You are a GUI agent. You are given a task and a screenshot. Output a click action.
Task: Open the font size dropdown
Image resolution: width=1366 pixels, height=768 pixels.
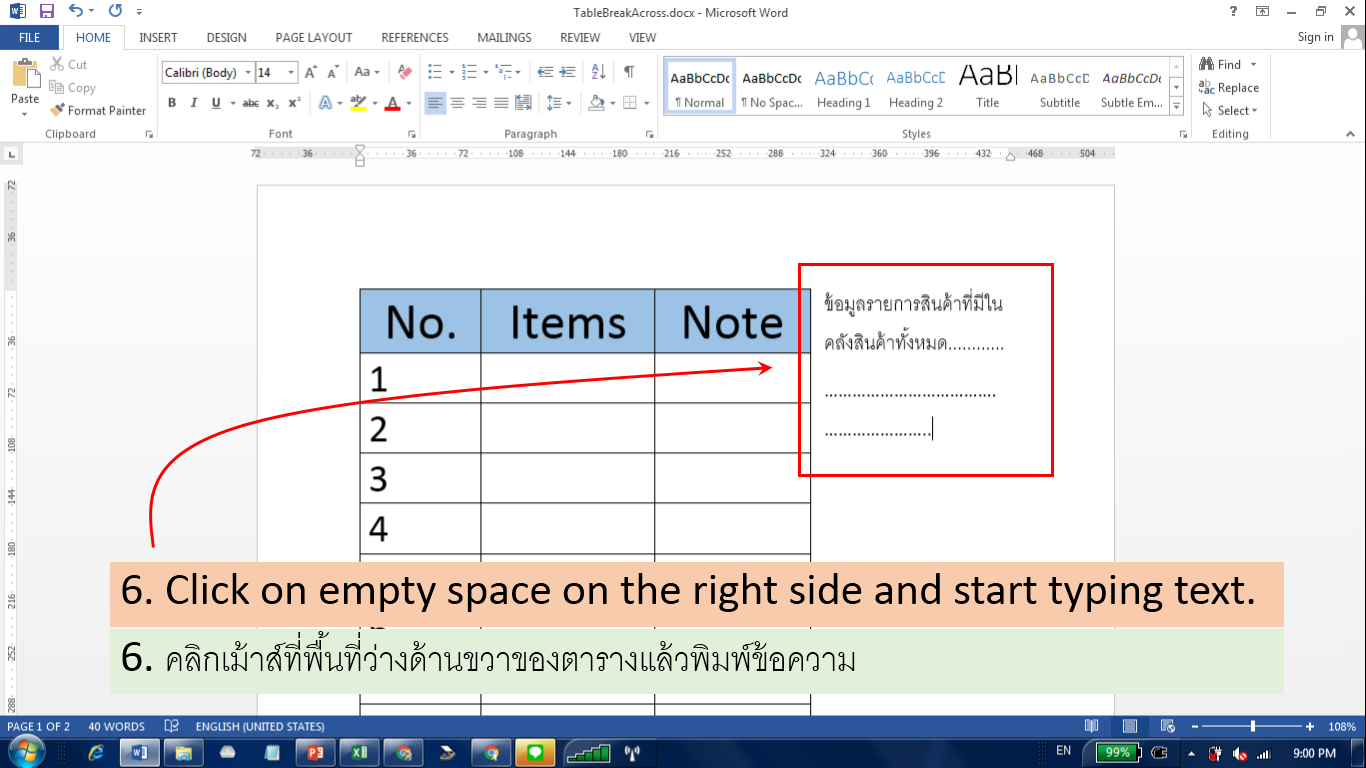[291, 72]
